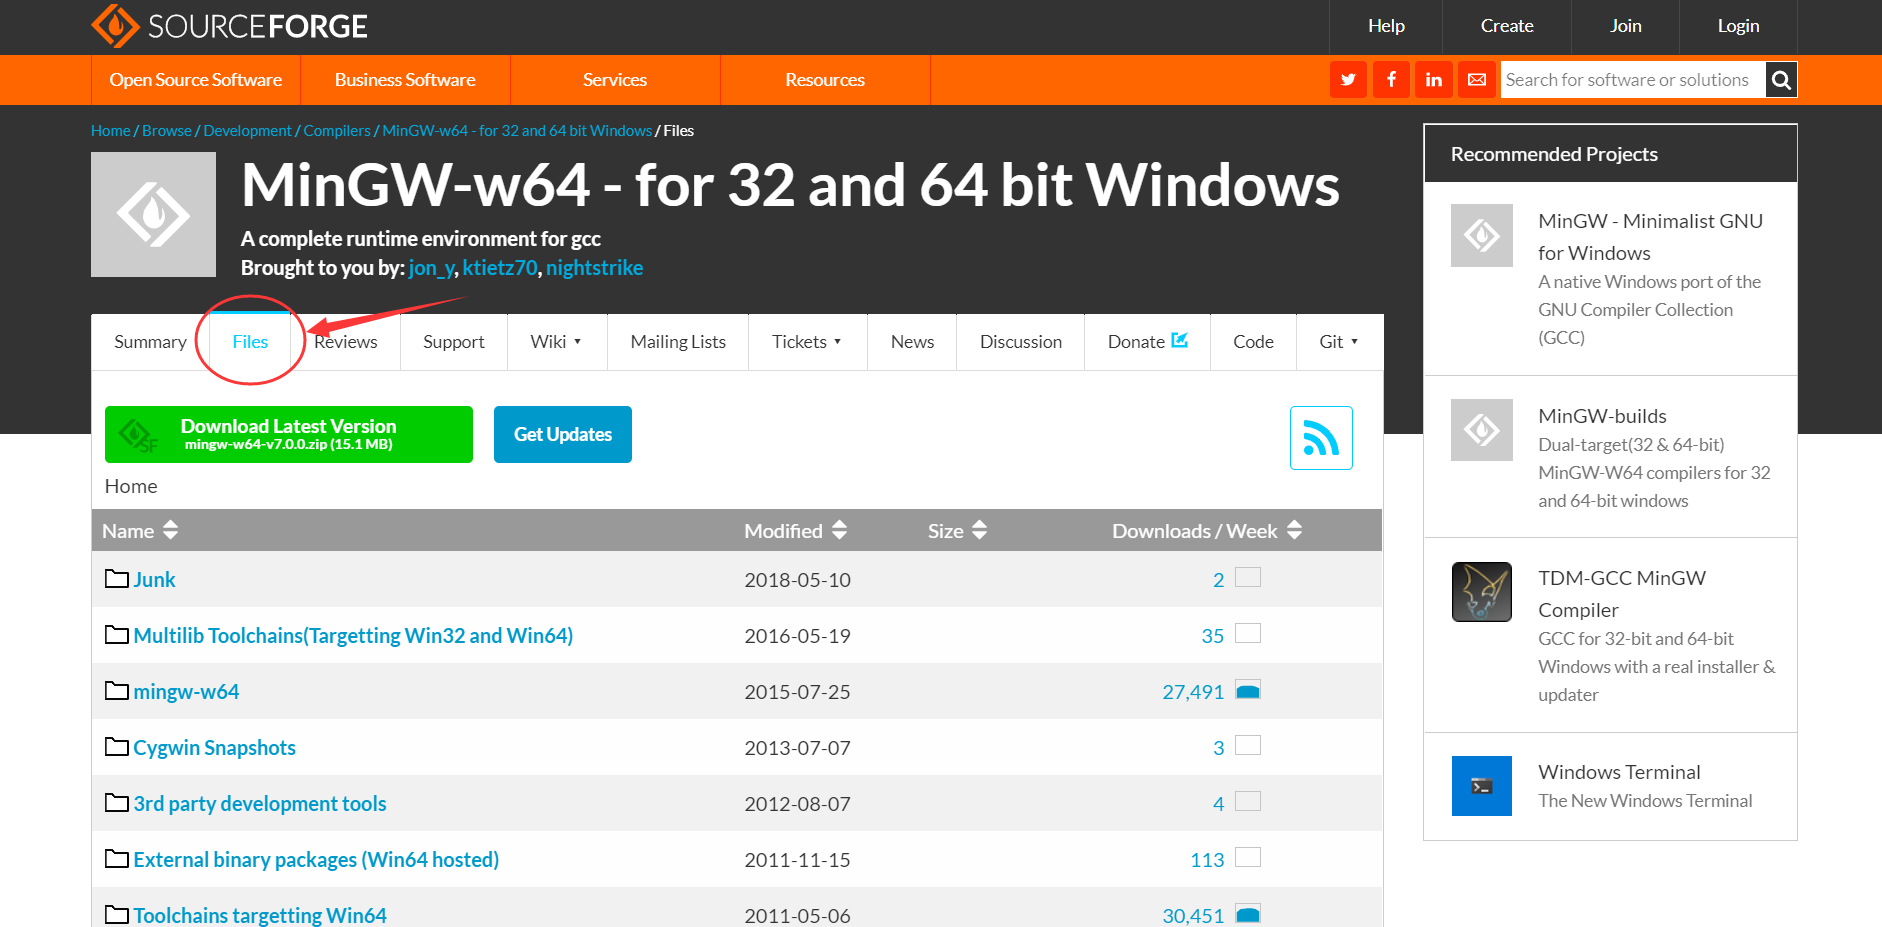Switch to the Support tab

[x=454, y=342]
